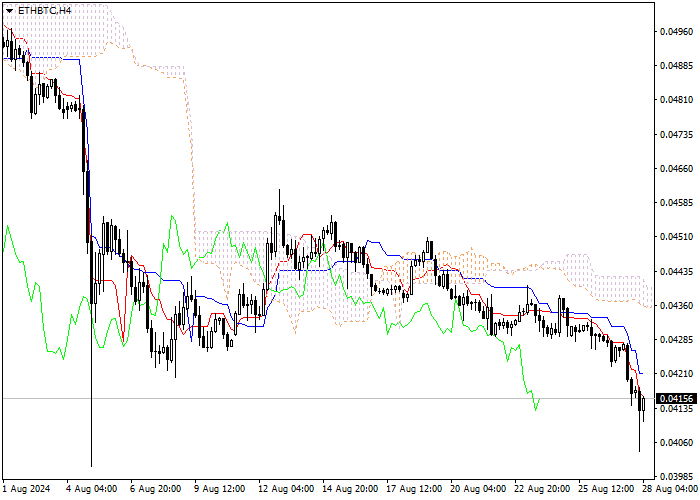Click the 20 Aug 04:00 time label

pos(479,489)
